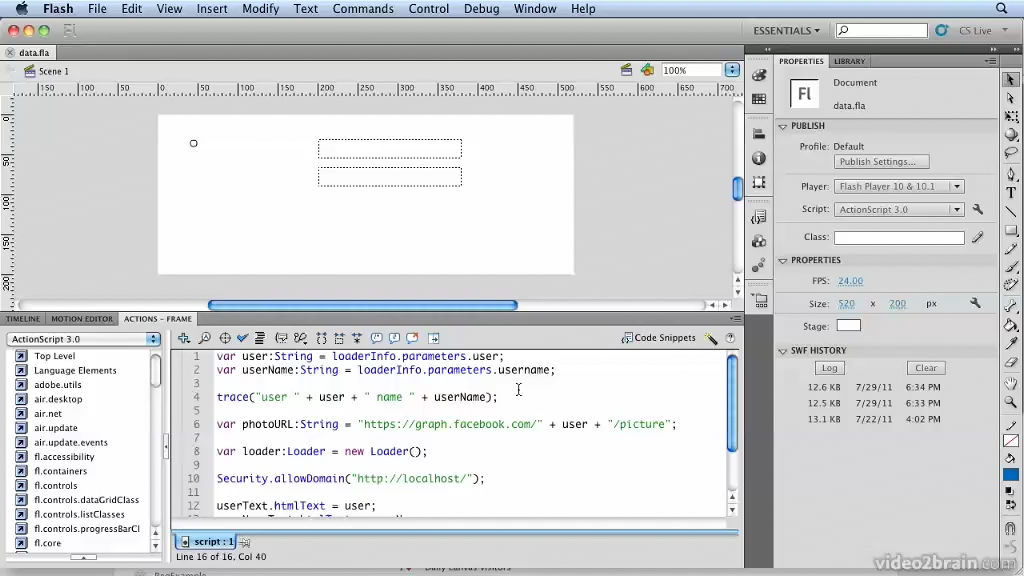1024x576 pixels.
Task: Open Actions panel help icon
Action: (730, 338)
